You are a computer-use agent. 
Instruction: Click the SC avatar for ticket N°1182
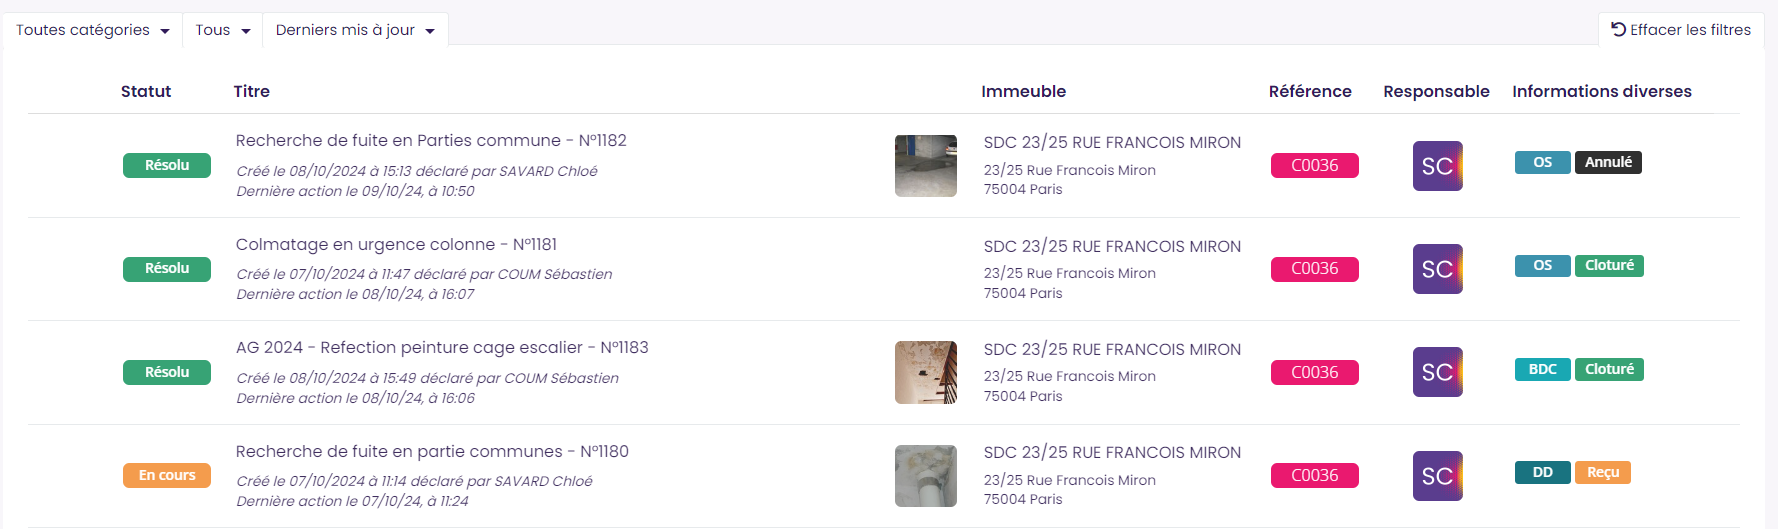coord(1437,166)
